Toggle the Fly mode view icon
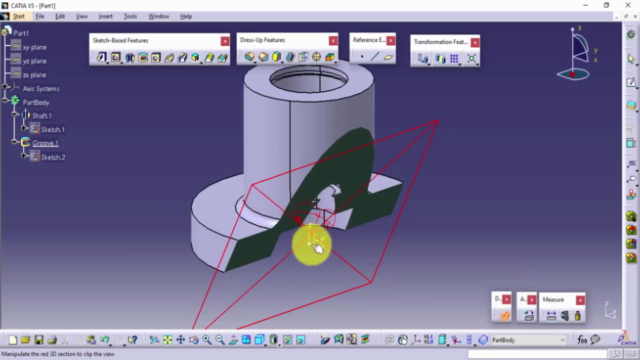This screenshot has height=360, width=640. coord(154,340)
